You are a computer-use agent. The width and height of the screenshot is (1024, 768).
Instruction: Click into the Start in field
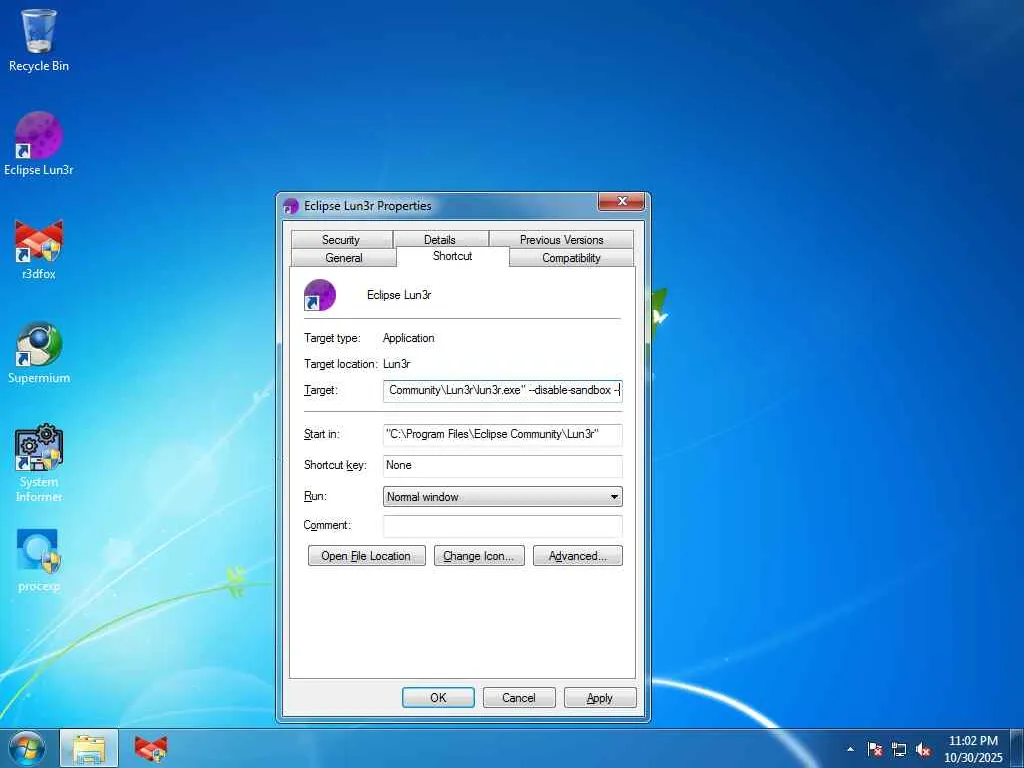click(x=502, y=434)
